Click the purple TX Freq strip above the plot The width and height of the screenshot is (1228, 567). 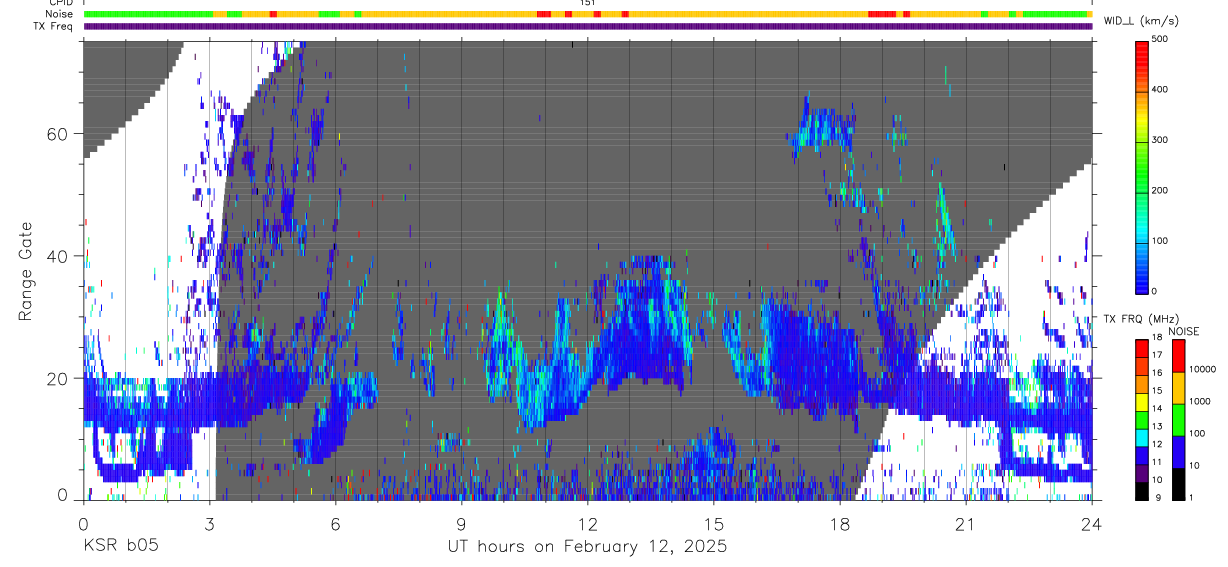588,27
